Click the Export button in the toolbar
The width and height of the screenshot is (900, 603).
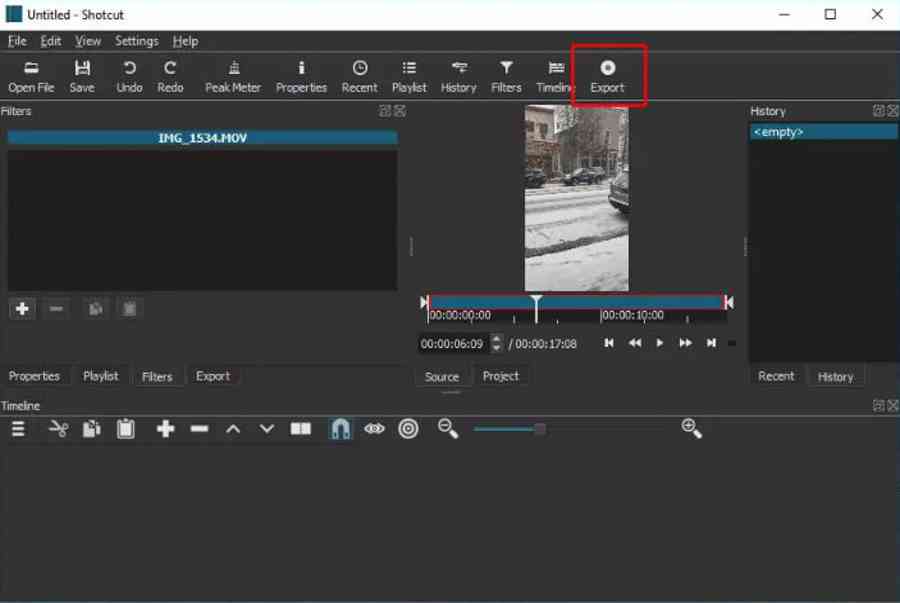[x=607, y=76]
